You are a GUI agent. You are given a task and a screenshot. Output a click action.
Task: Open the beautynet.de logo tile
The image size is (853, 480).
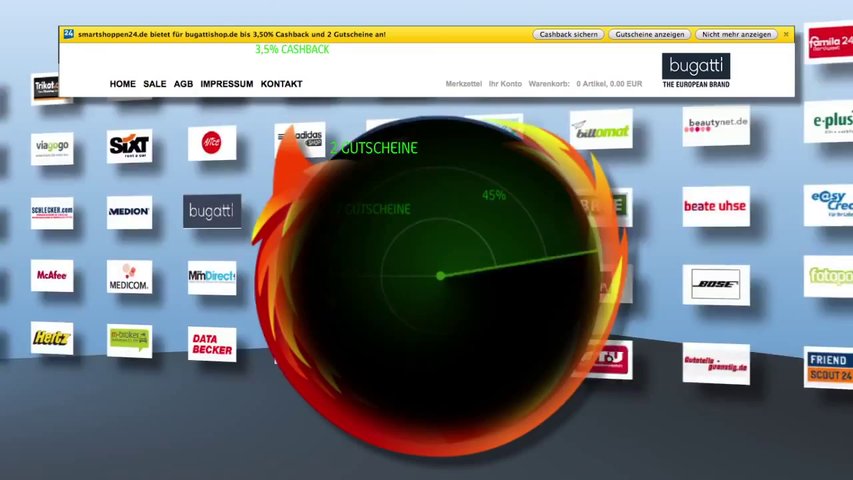point(716,125)
